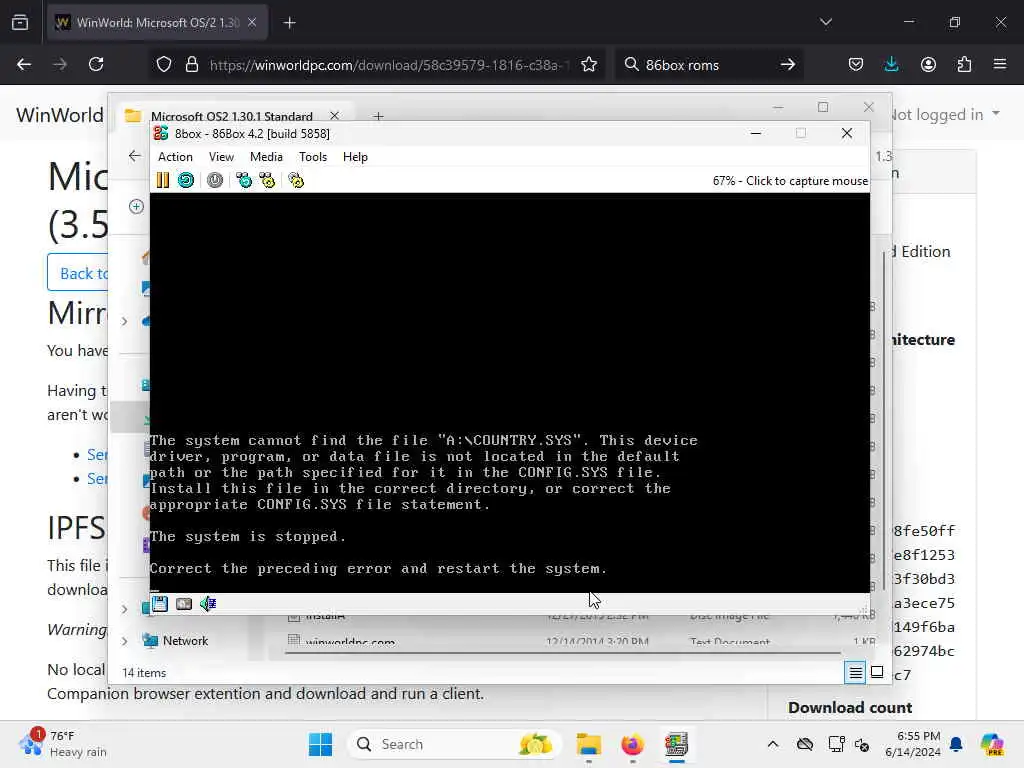Viewport: 1024px width, 768px height.
Task: Open Copilot preview icon in taskbar
Action: pos(993,744)
